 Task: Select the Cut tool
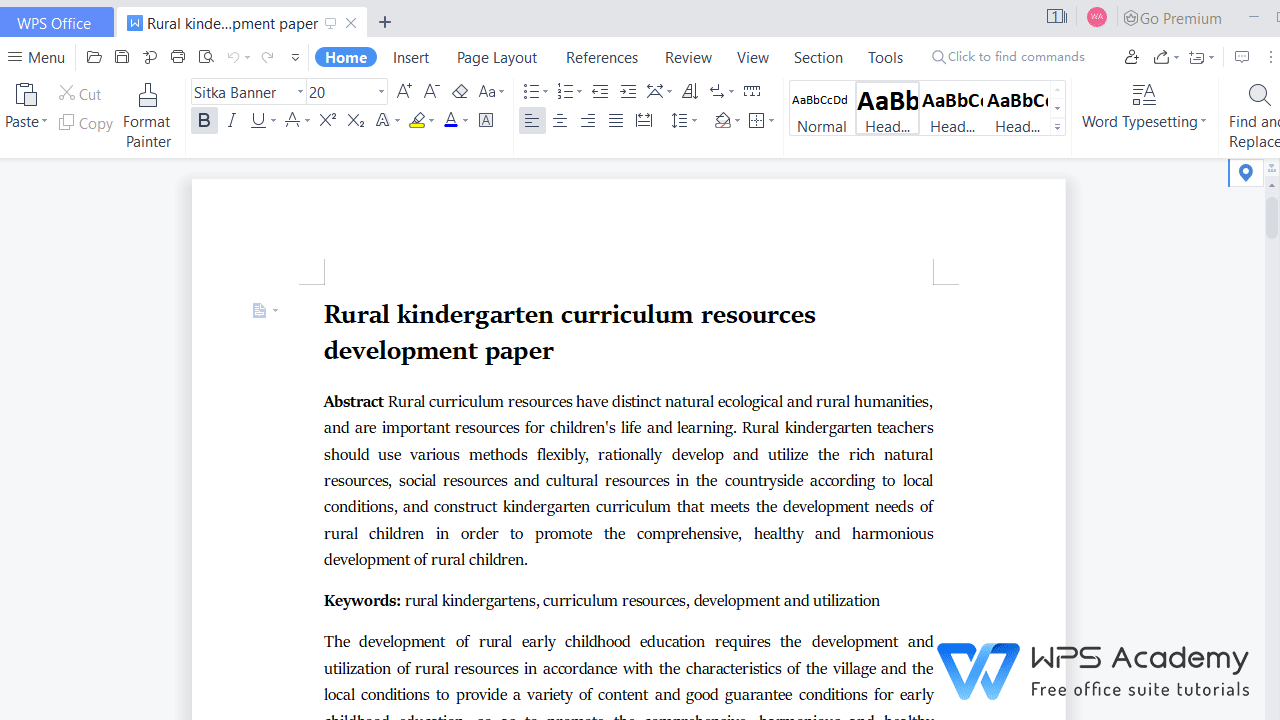click(80, 93)
